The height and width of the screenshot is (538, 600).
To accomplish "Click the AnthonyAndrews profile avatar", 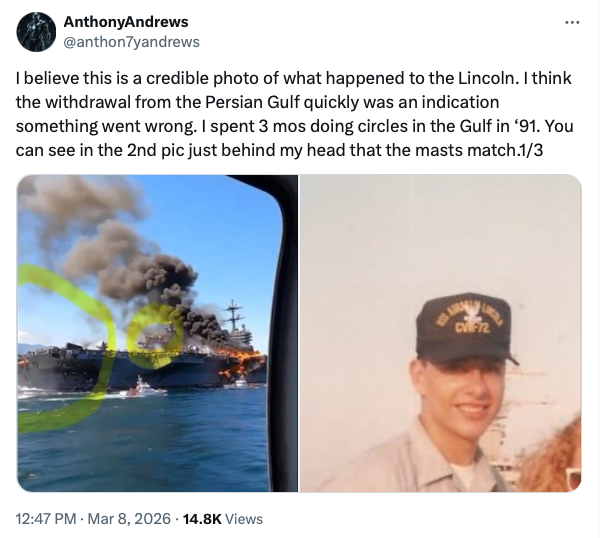I will 36,32.
